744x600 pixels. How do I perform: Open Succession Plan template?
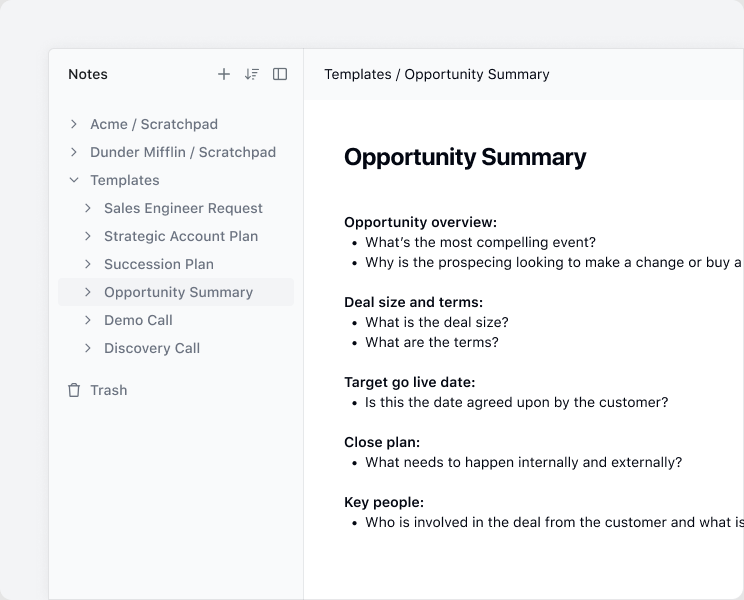(159, 264)
